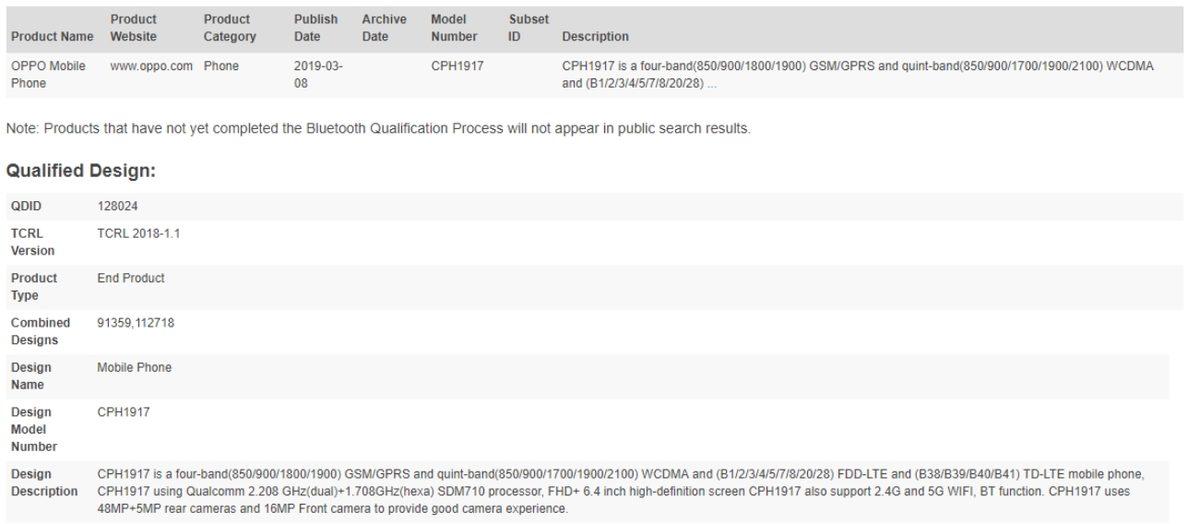Click the combined designs value 91359,112718
1200x524 pixels.
point(135,323)
